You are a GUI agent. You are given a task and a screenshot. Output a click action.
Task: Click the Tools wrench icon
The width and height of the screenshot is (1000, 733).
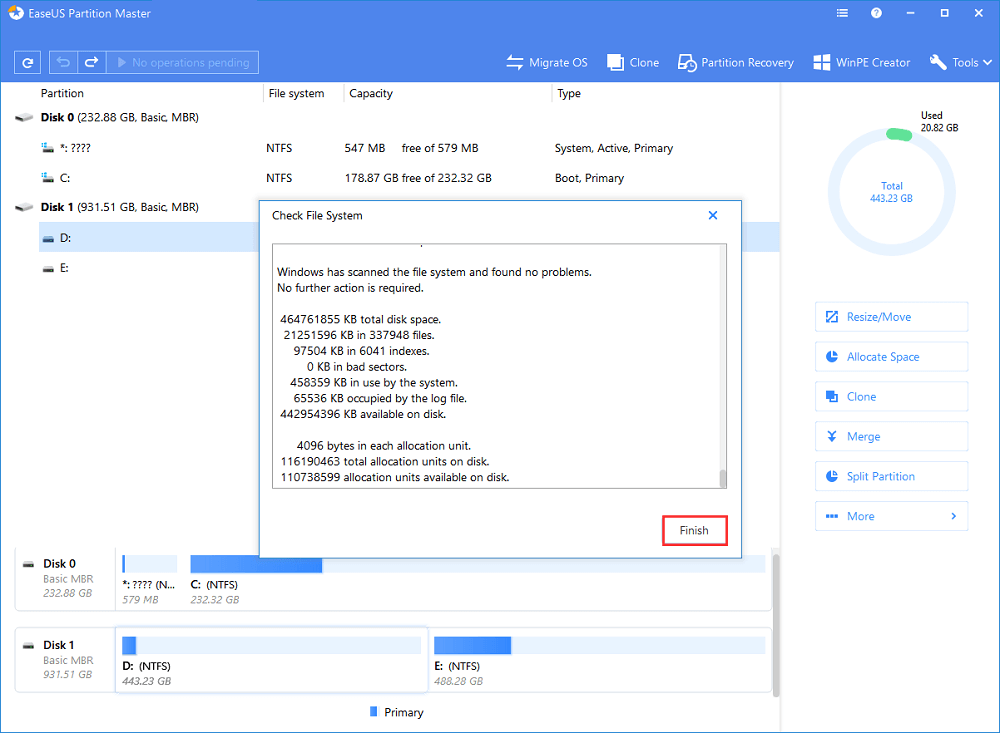point(938,62)
